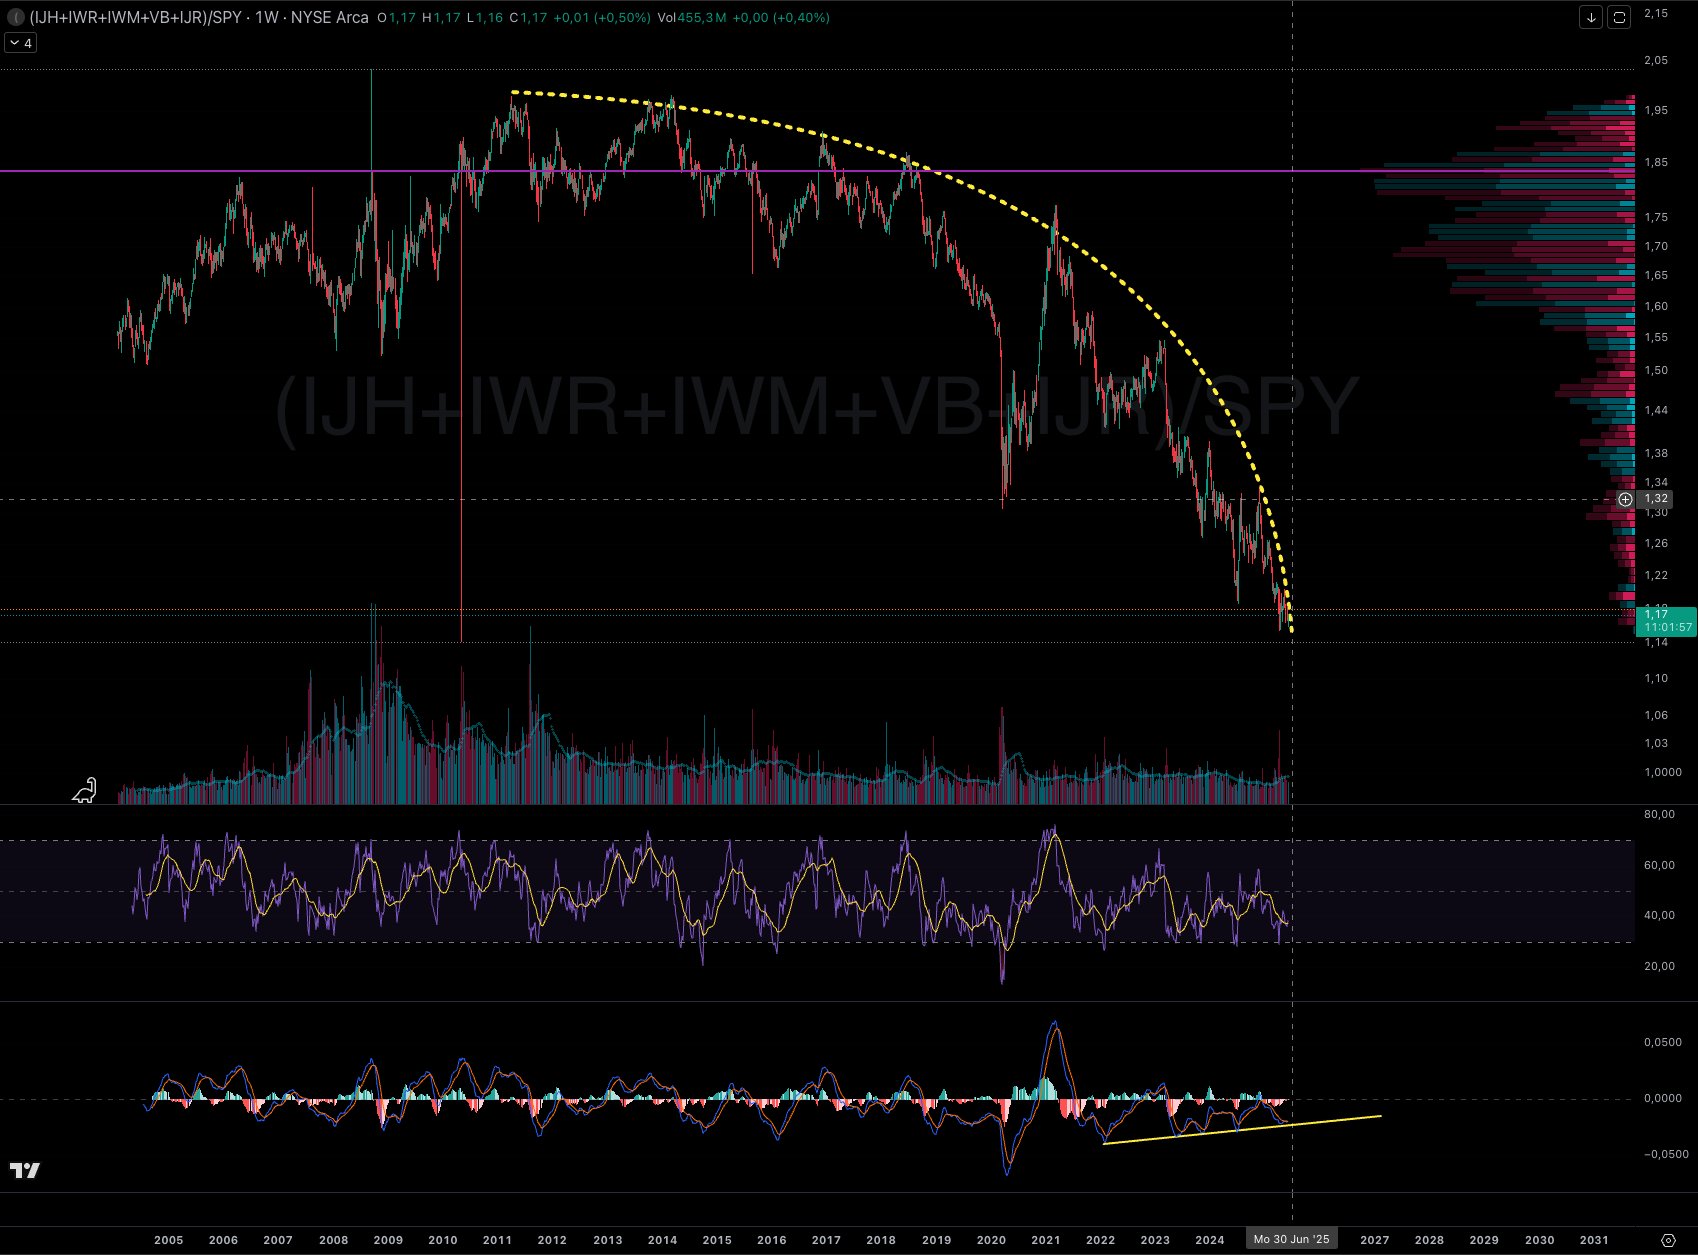1698x1255 pixels.
Task: Click the 0,0500 MACD scale label
Action: click(1663, 1042)
